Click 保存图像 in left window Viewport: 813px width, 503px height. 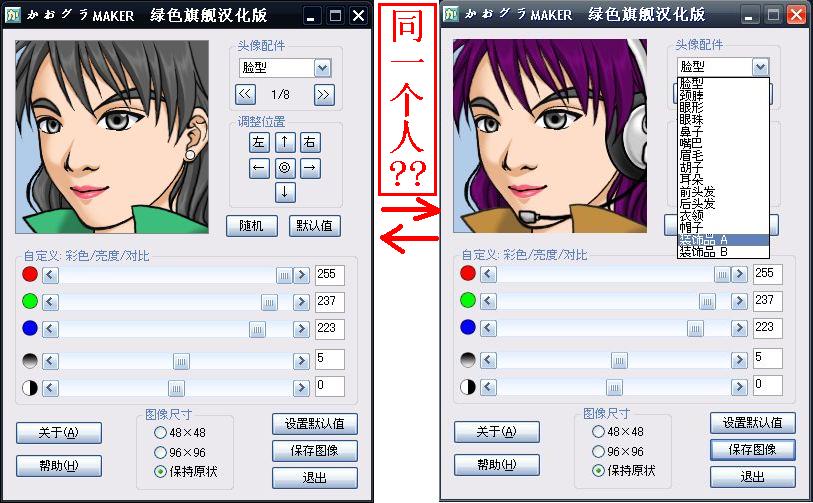tap(315, 451)
